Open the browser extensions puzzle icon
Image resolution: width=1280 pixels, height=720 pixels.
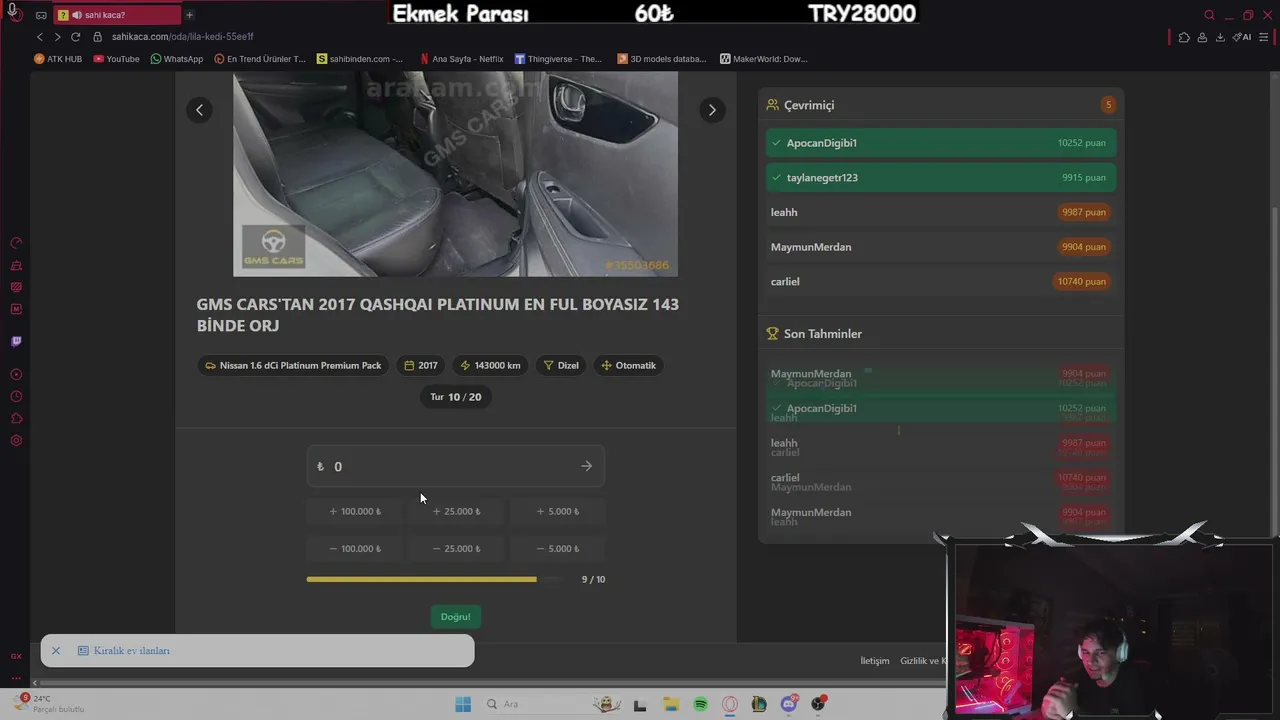coord(1184,37)
